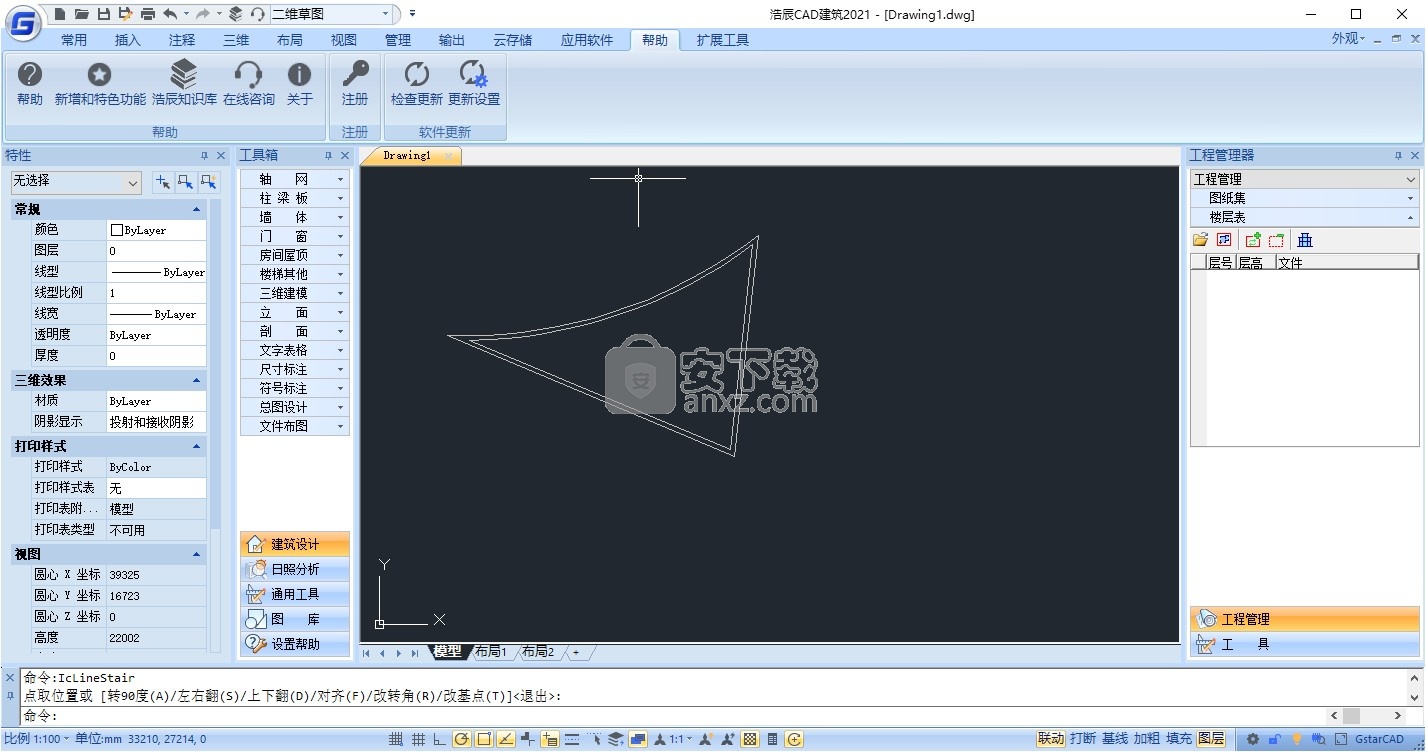Image resolution: width=1426 pixels, height=752 pixels.
Task: Open the 图库 toolbox panel
Action: click(295, 619)
